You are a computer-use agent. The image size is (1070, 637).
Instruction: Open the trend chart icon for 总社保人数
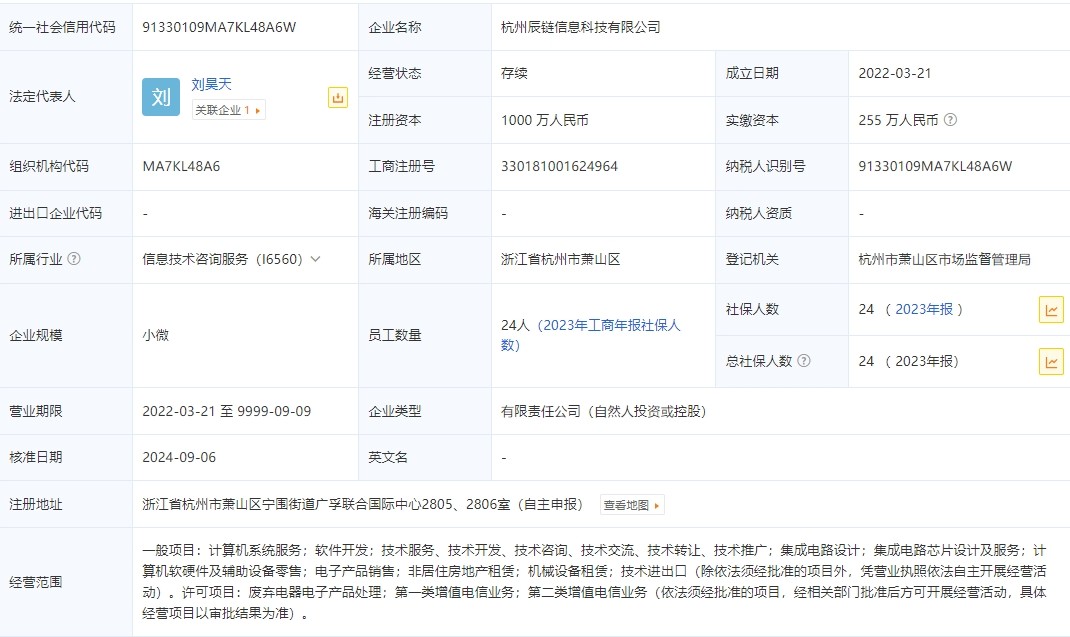[1051, 361]
